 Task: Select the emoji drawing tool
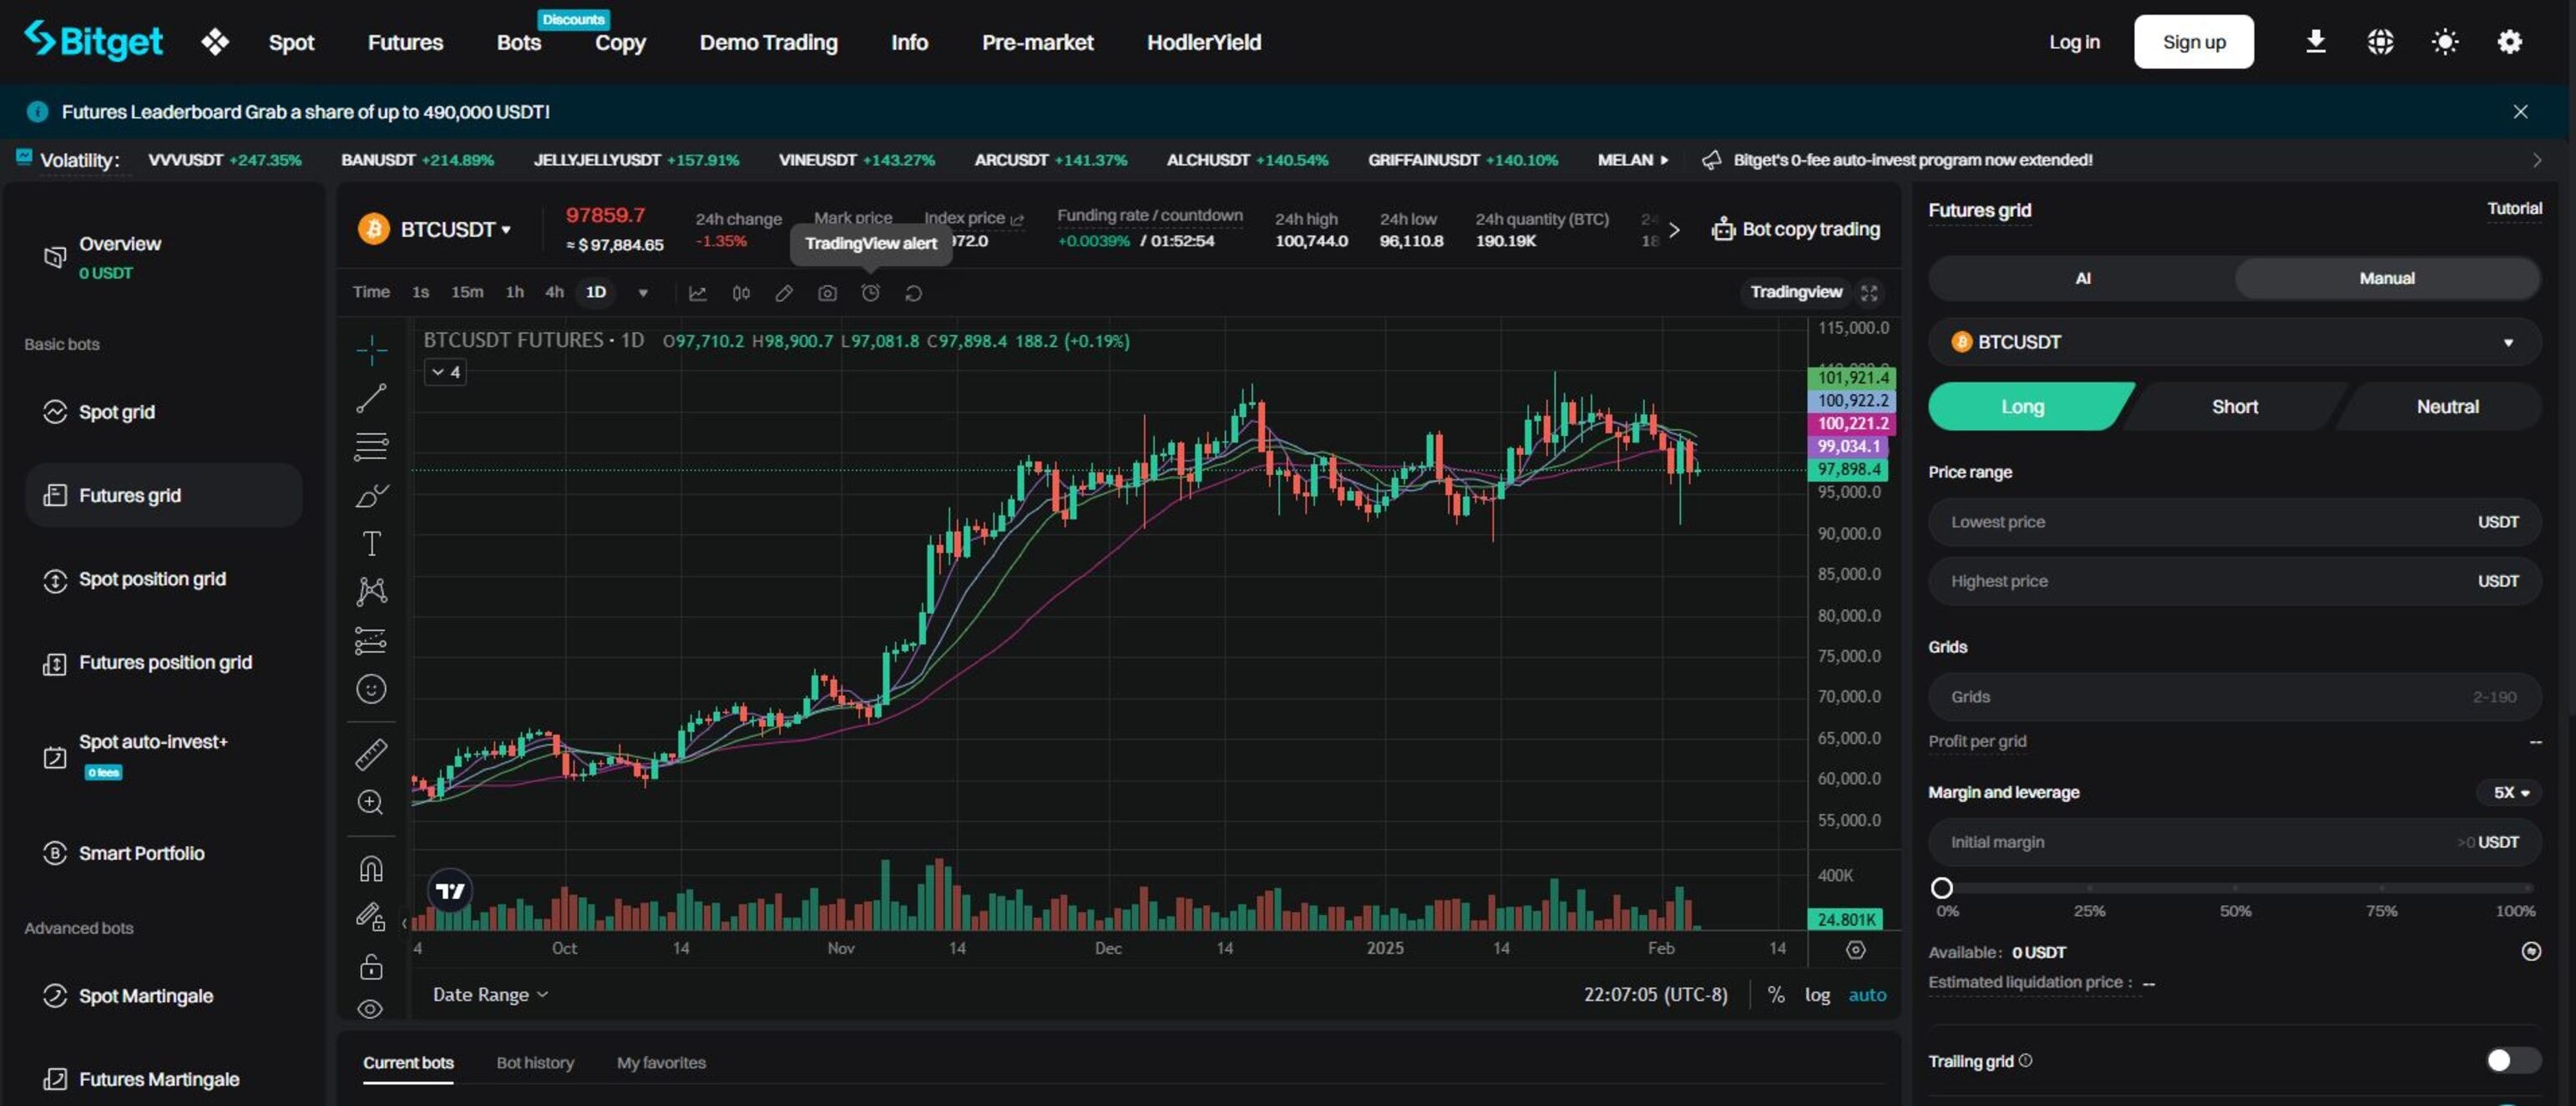click(x=371, y=688)
